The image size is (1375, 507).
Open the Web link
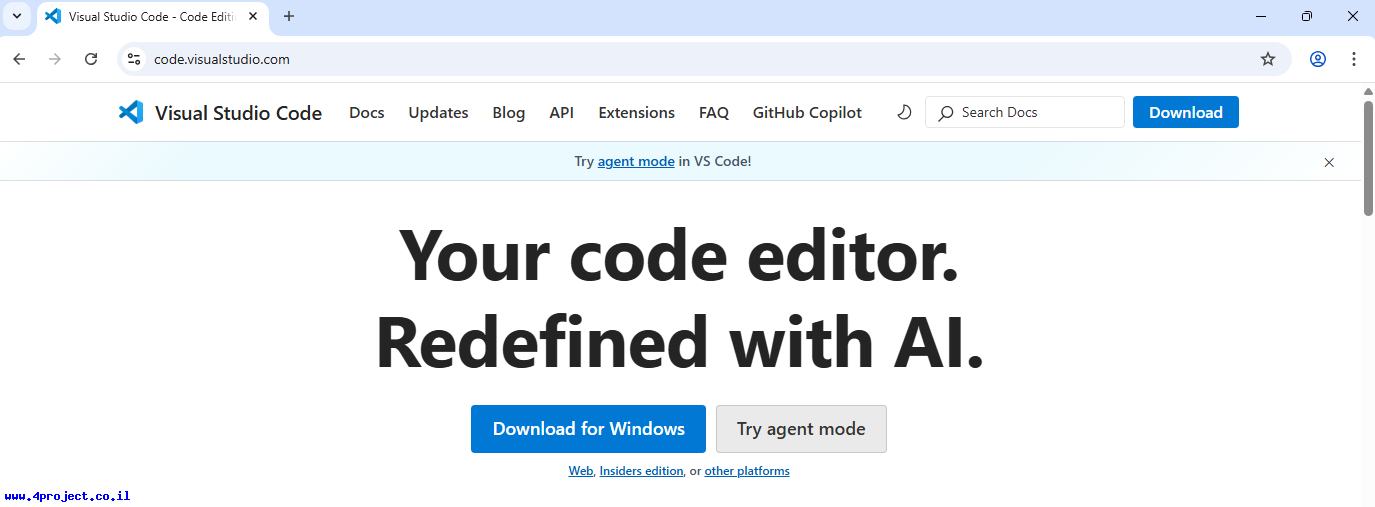pyautogui.click(x=581, y=471)
